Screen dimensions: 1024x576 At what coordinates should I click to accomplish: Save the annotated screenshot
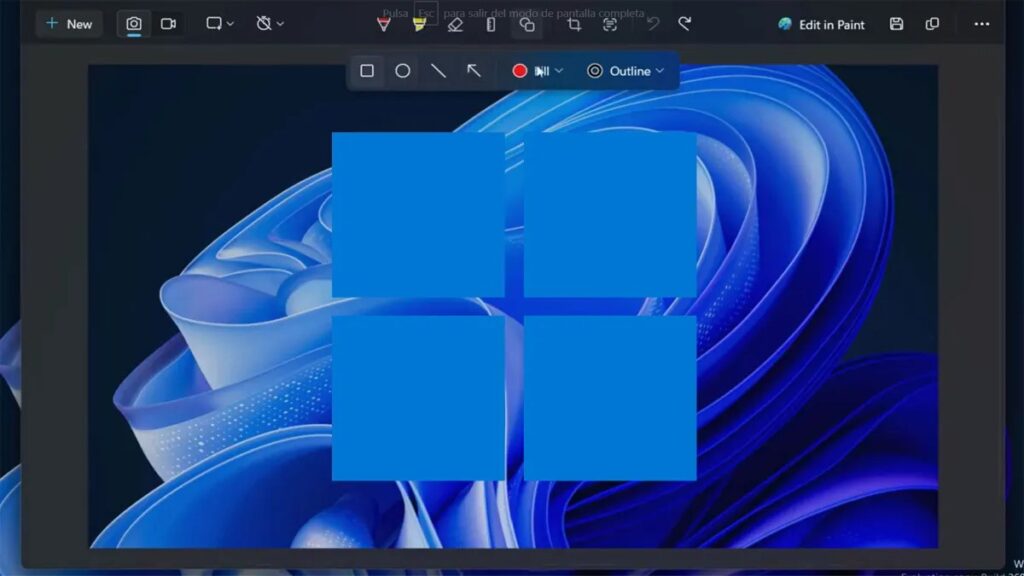tap(895, 23)
